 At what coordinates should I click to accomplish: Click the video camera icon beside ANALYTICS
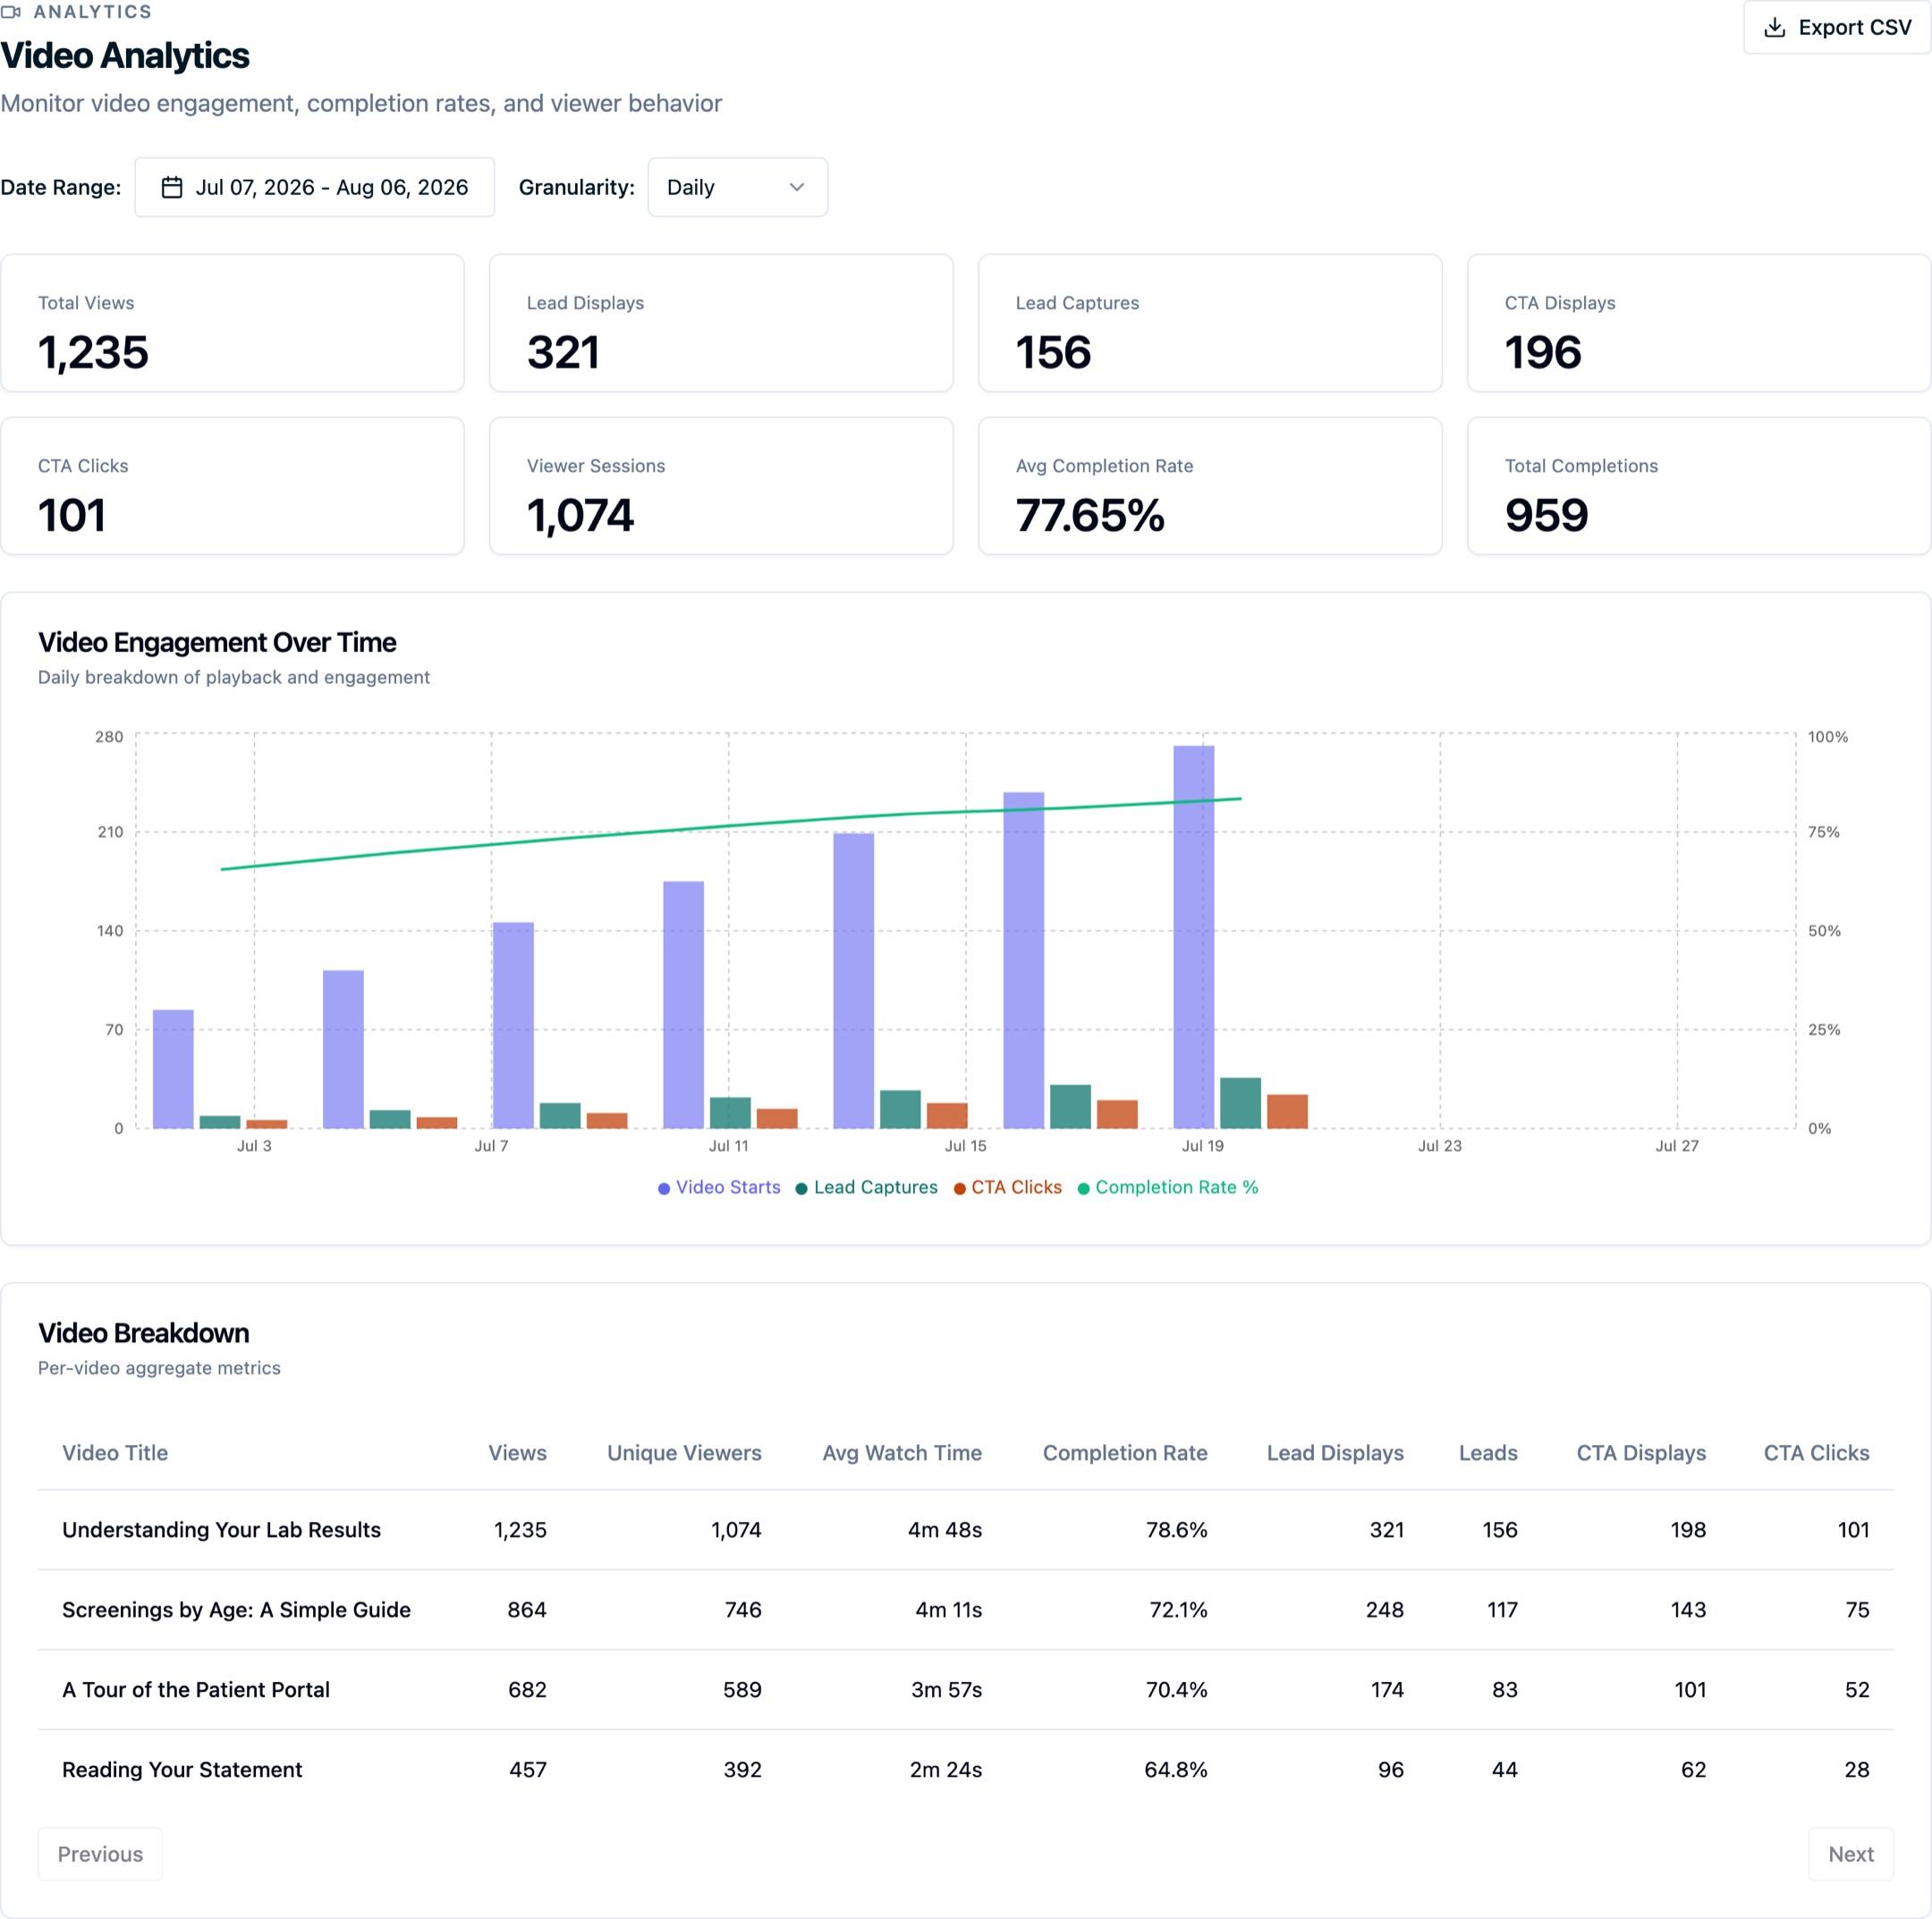11,12
